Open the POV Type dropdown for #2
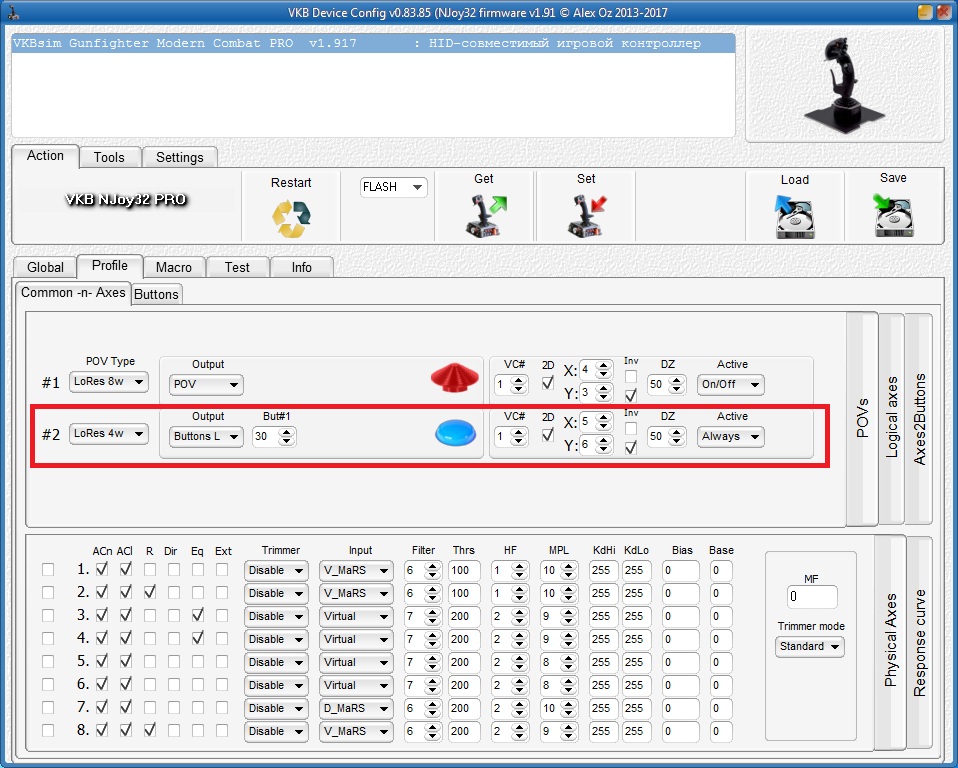Viewport: 958px width, 768px height. [108, 434]
